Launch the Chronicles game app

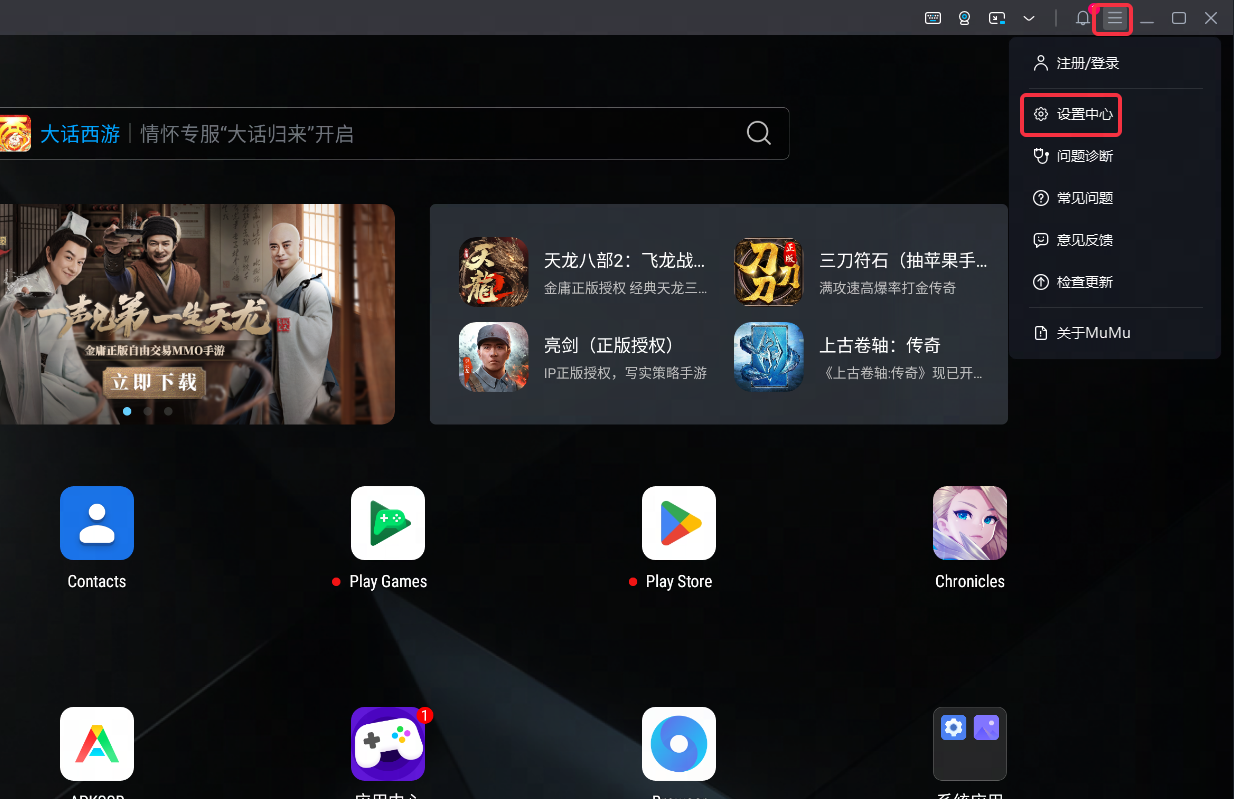tap(970, 523)
